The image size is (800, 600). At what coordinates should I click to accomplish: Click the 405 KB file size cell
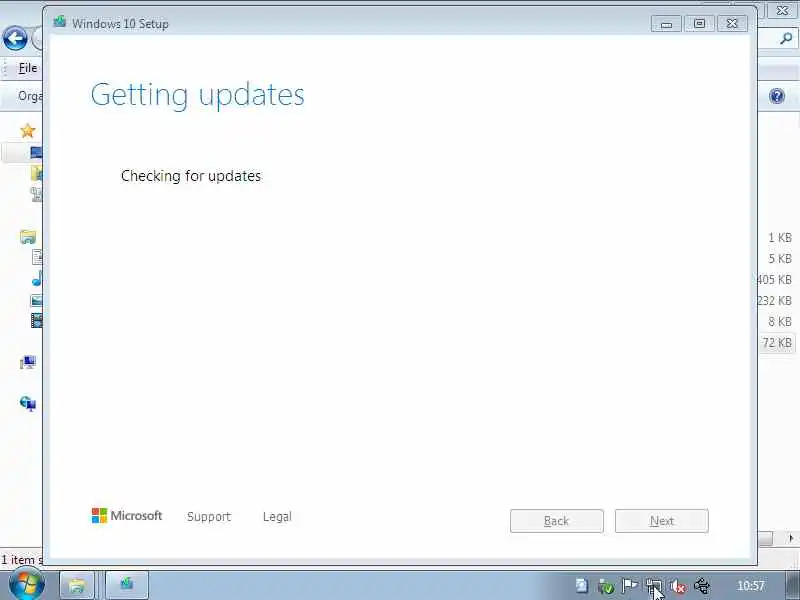coord(774,280)
